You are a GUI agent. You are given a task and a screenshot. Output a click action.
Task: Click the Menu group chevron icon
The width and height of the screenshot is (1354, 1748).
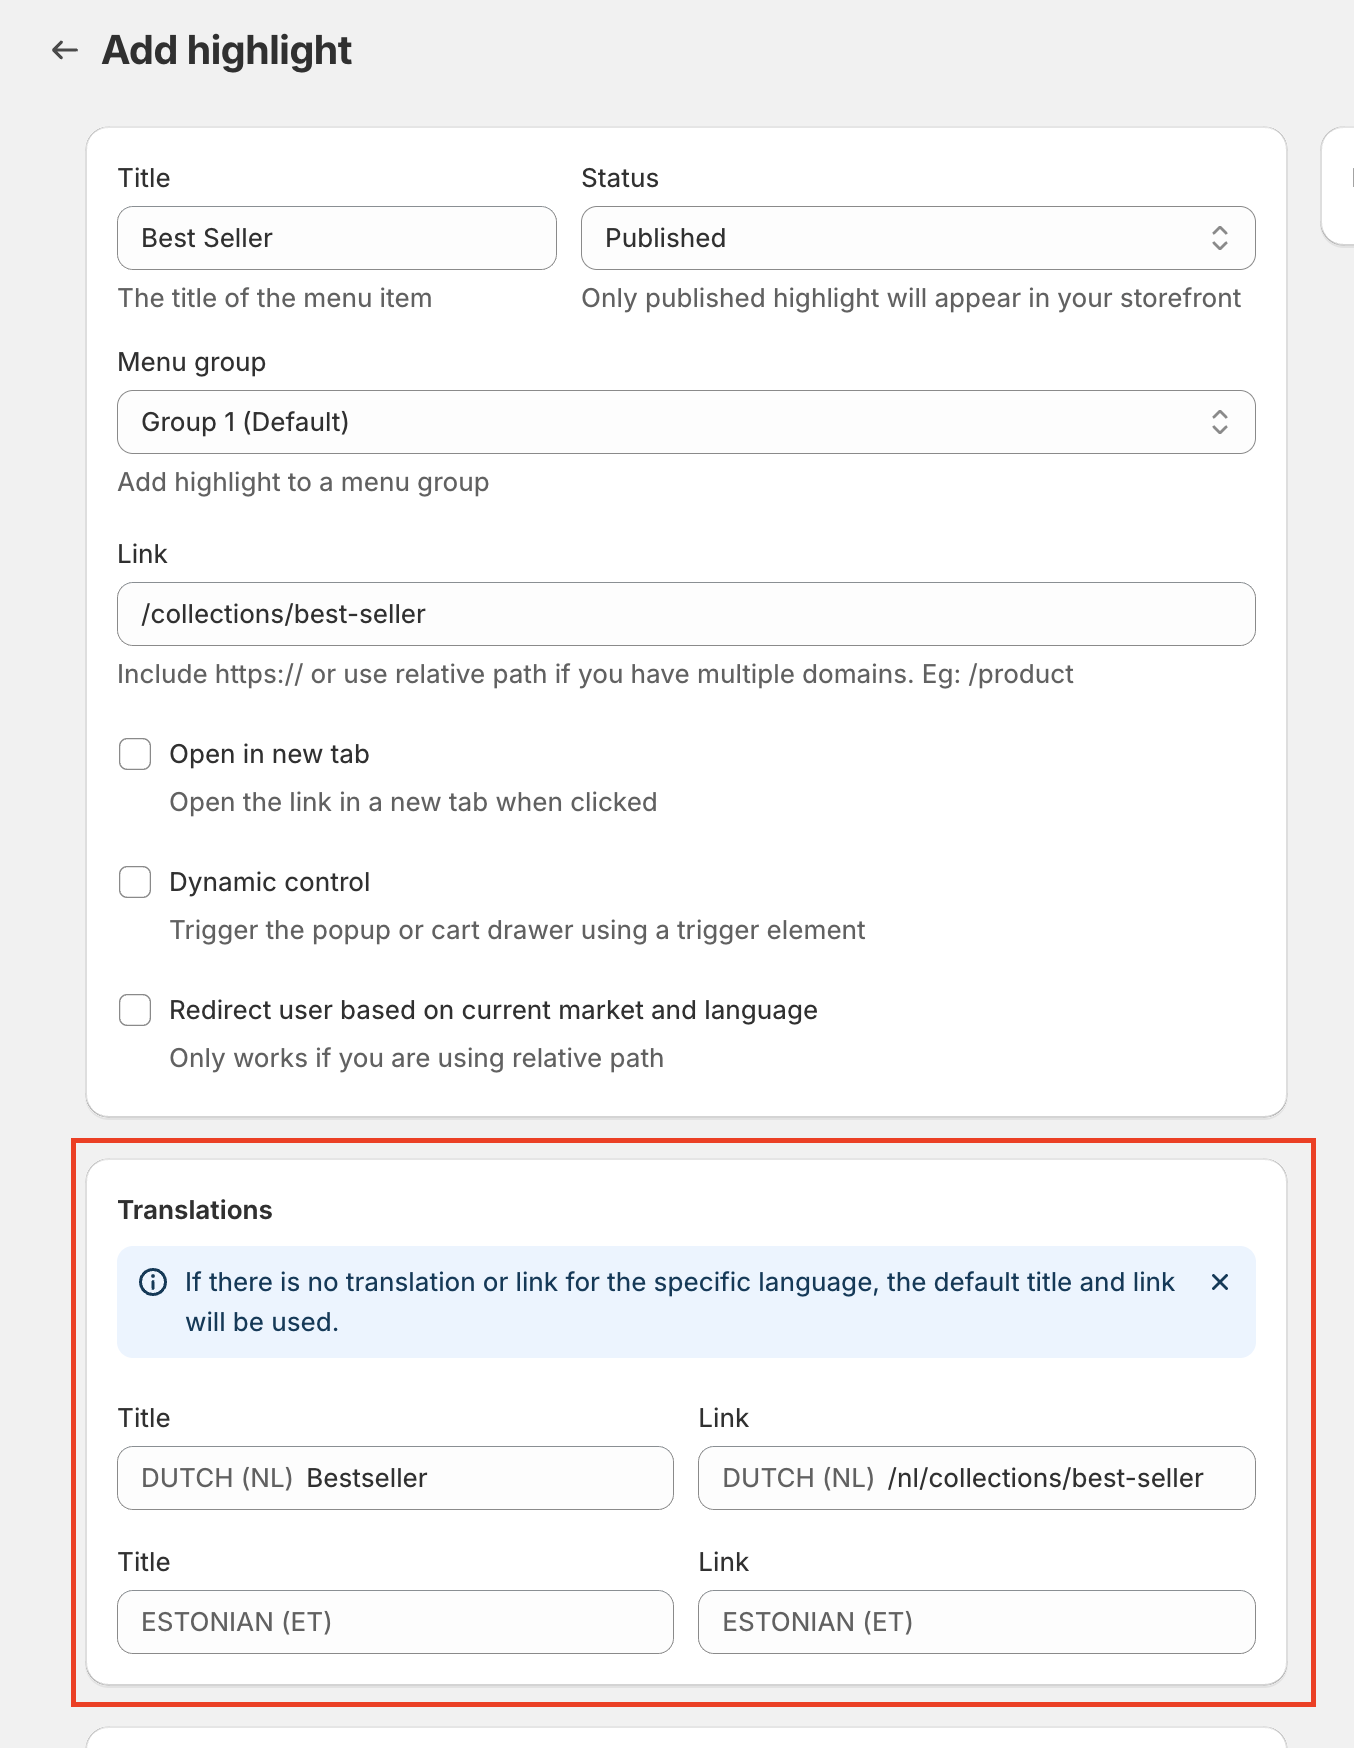[x=1220, y=422]
